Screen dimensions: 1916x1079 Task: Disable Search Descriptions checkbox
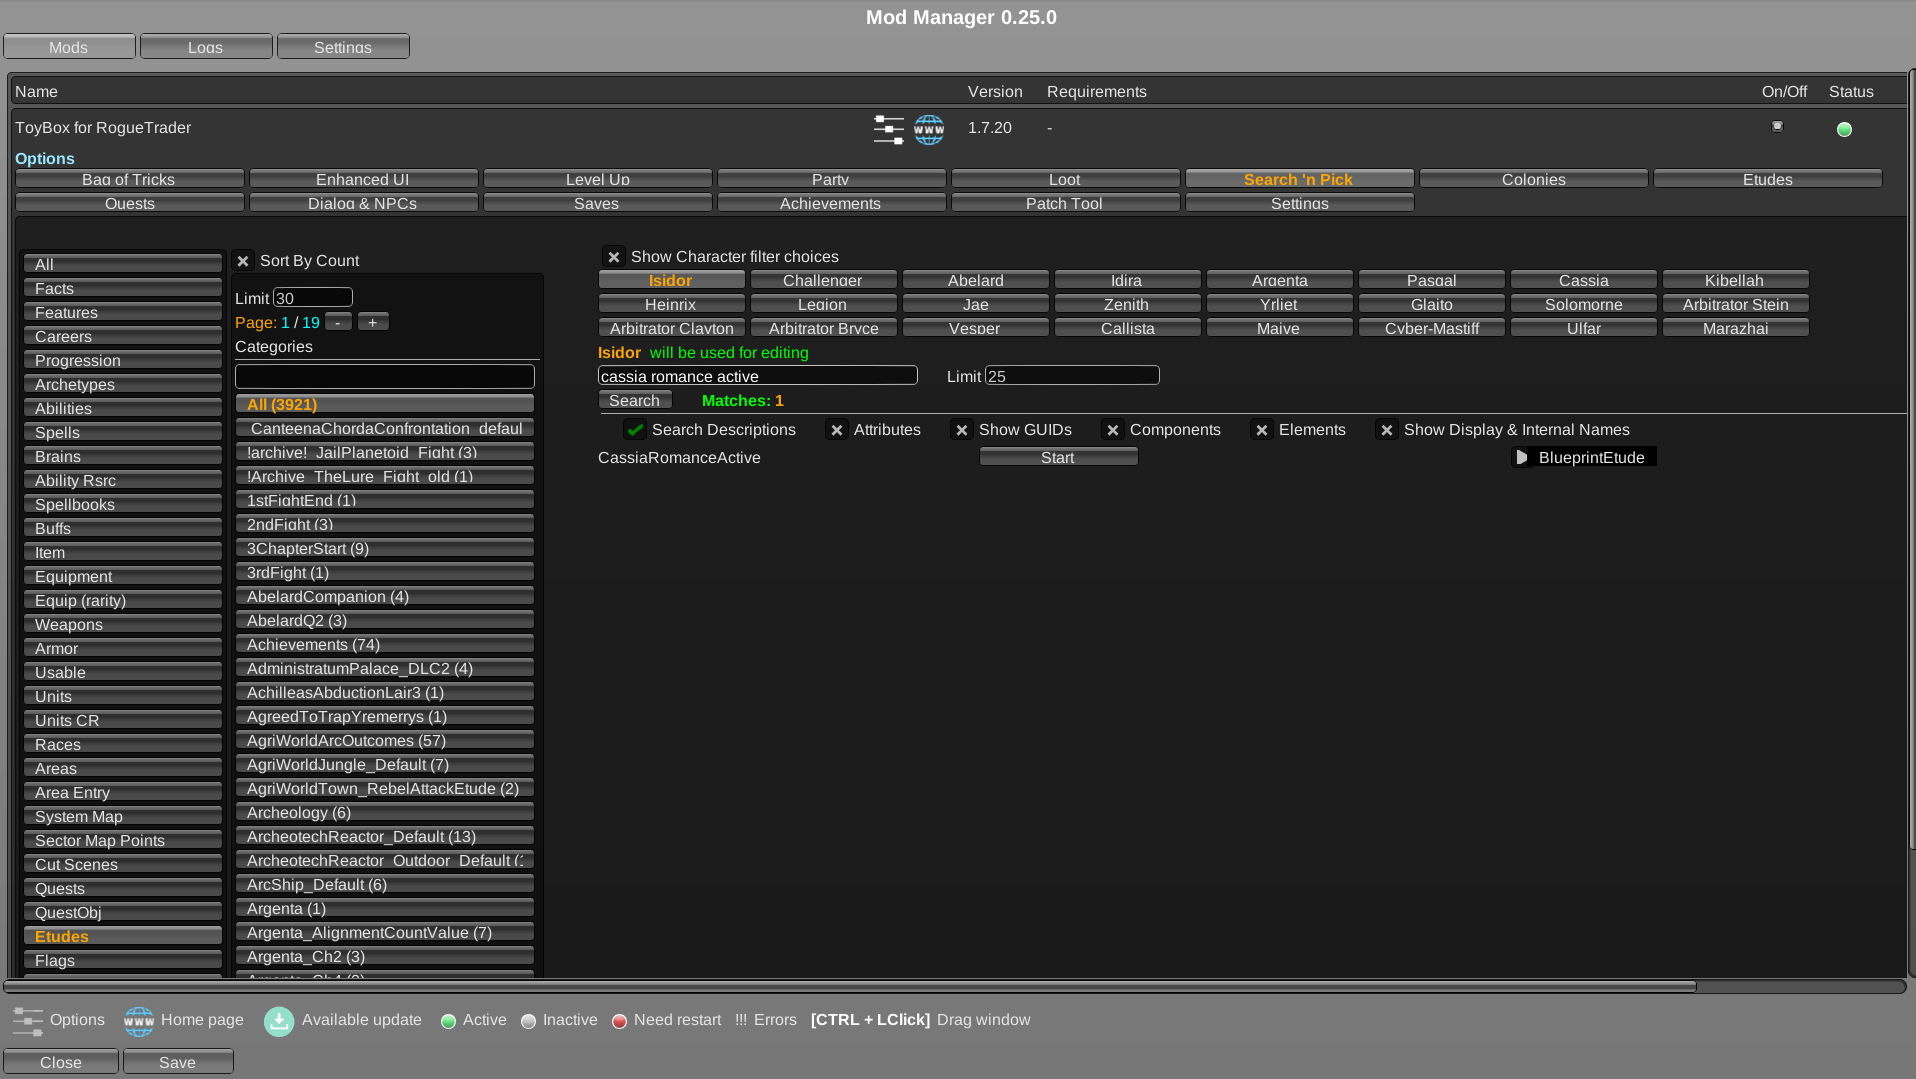635,430
